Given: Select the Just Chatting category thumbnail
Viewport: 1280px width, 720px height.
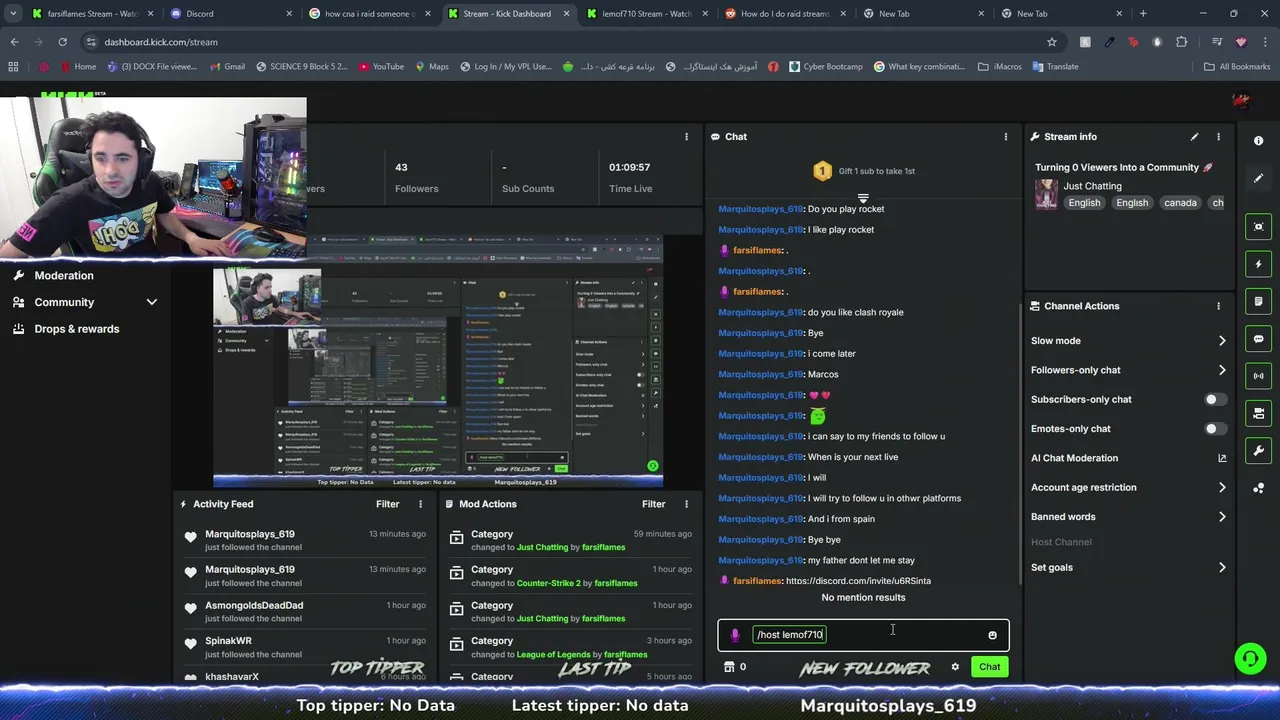Looking at the screenshot, I should point(1046,194).
